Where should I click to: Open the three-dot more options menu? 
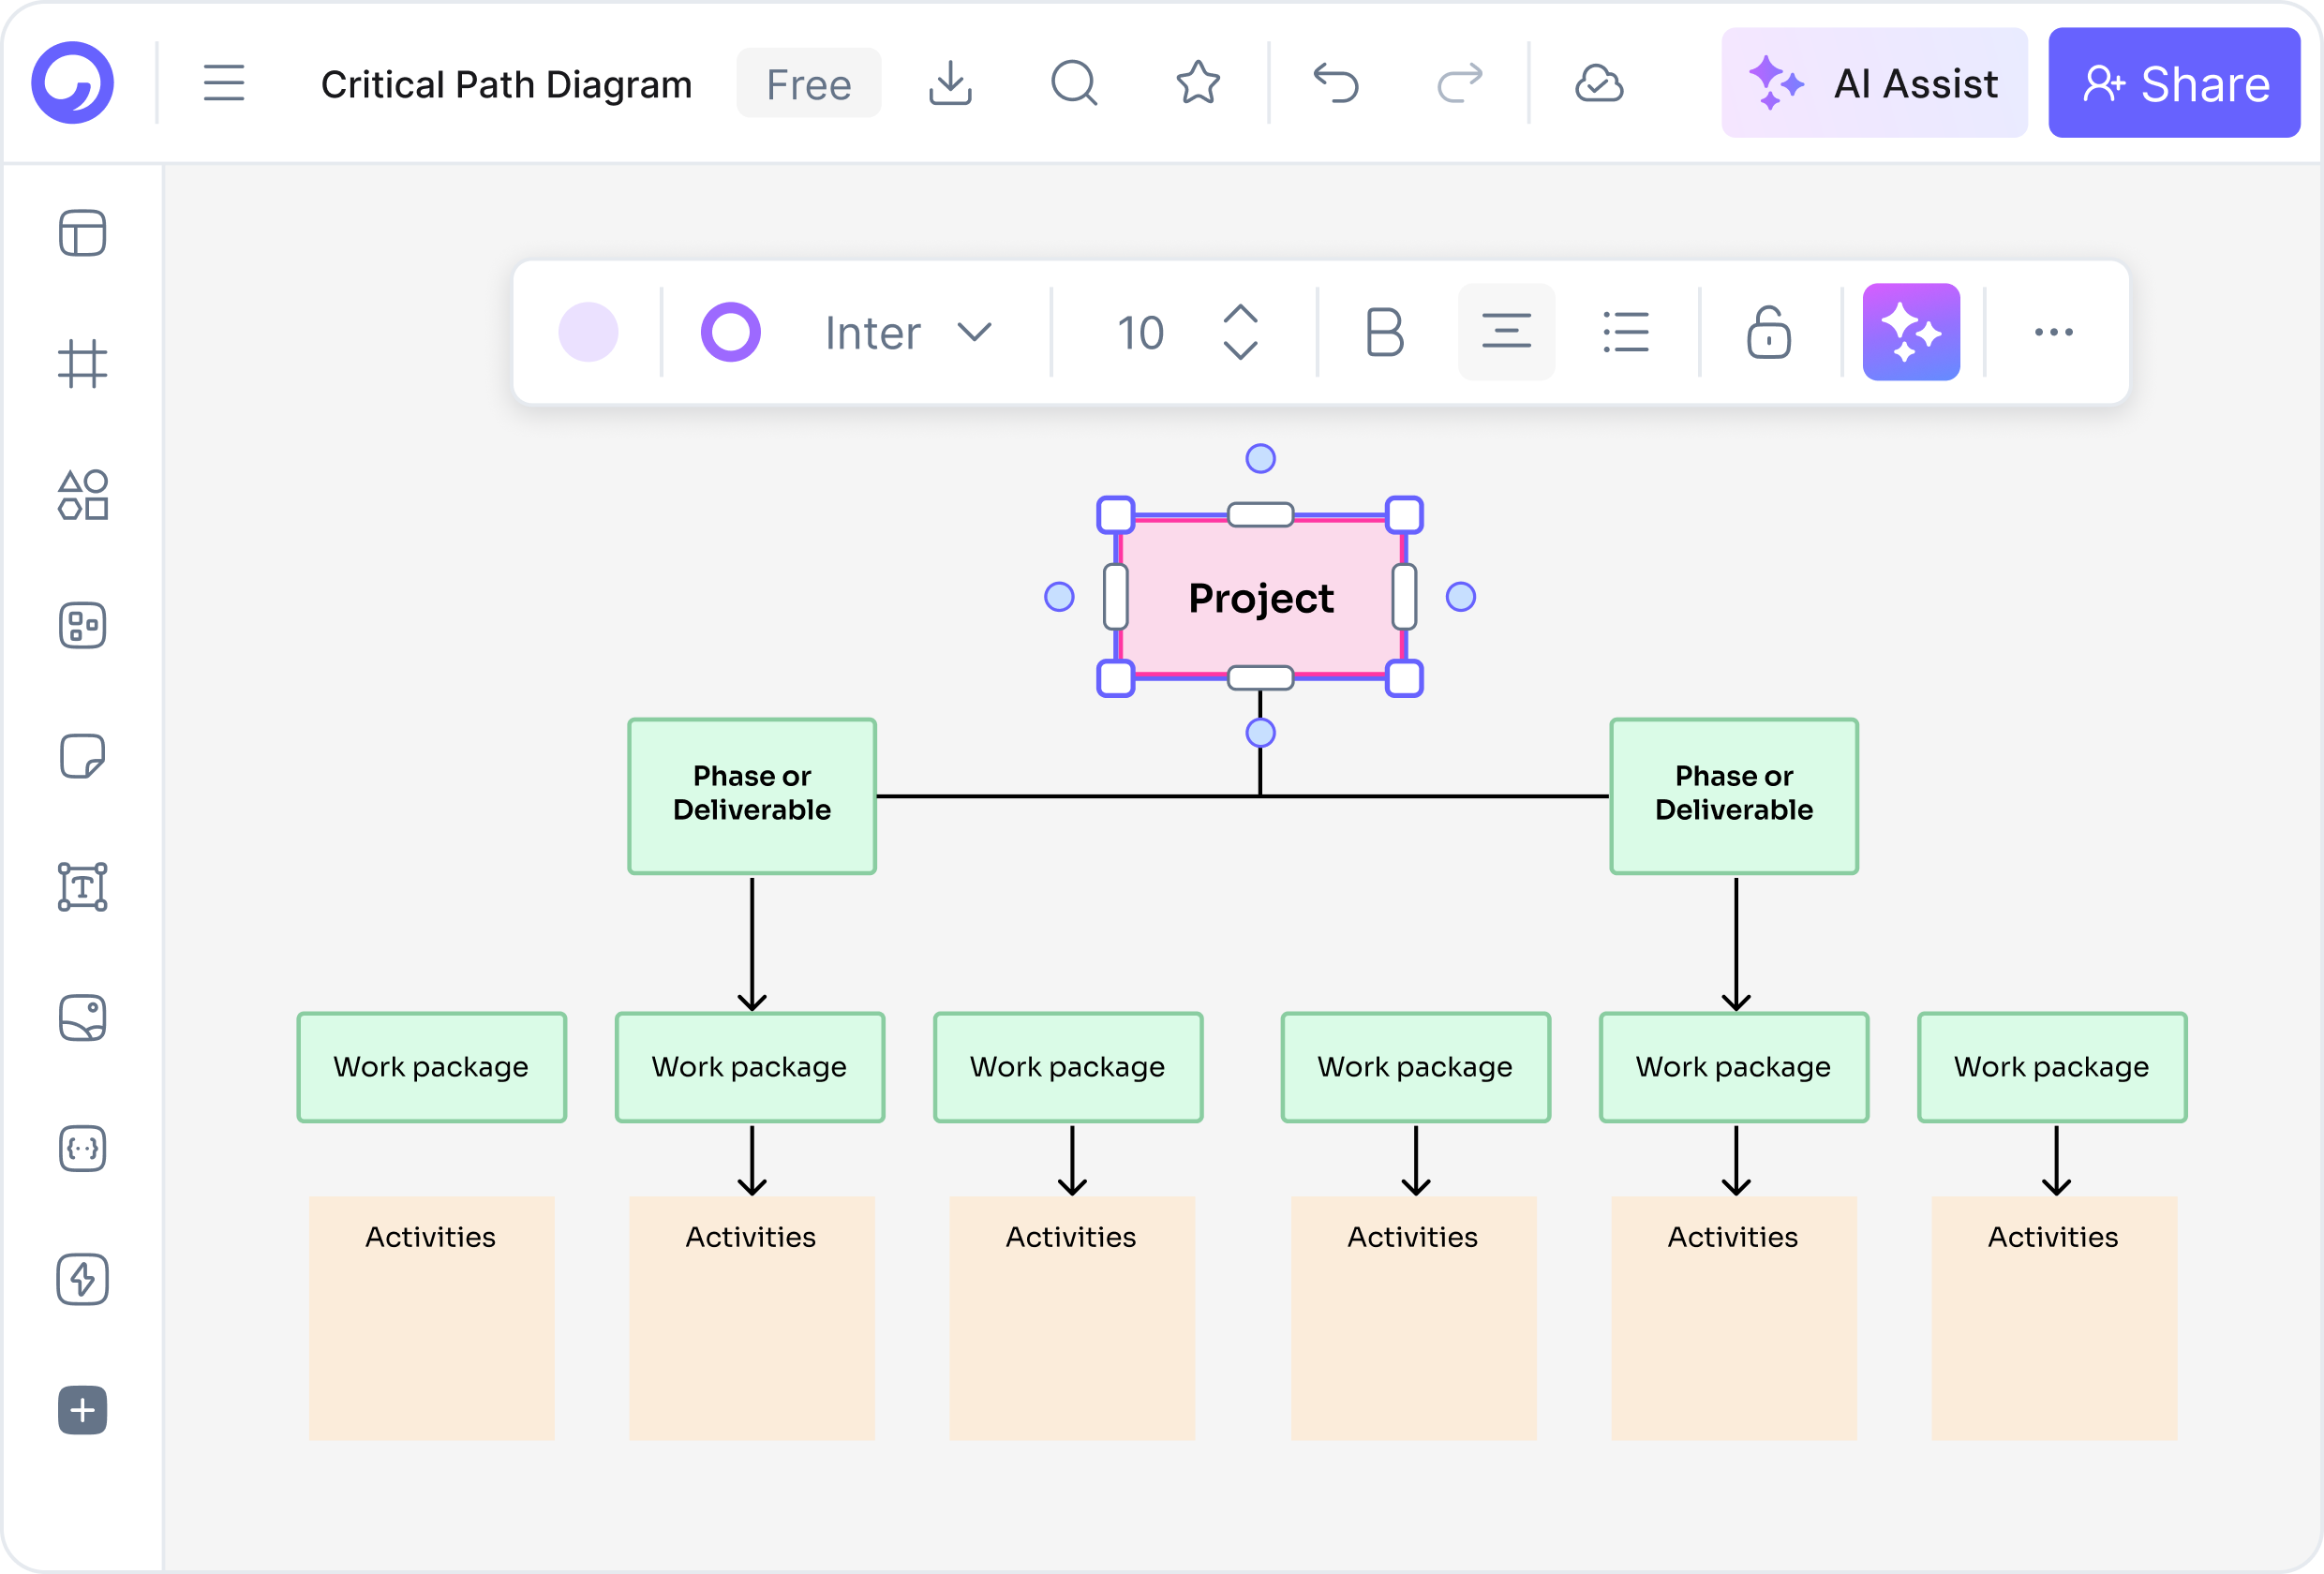(x=2054, y=332)
